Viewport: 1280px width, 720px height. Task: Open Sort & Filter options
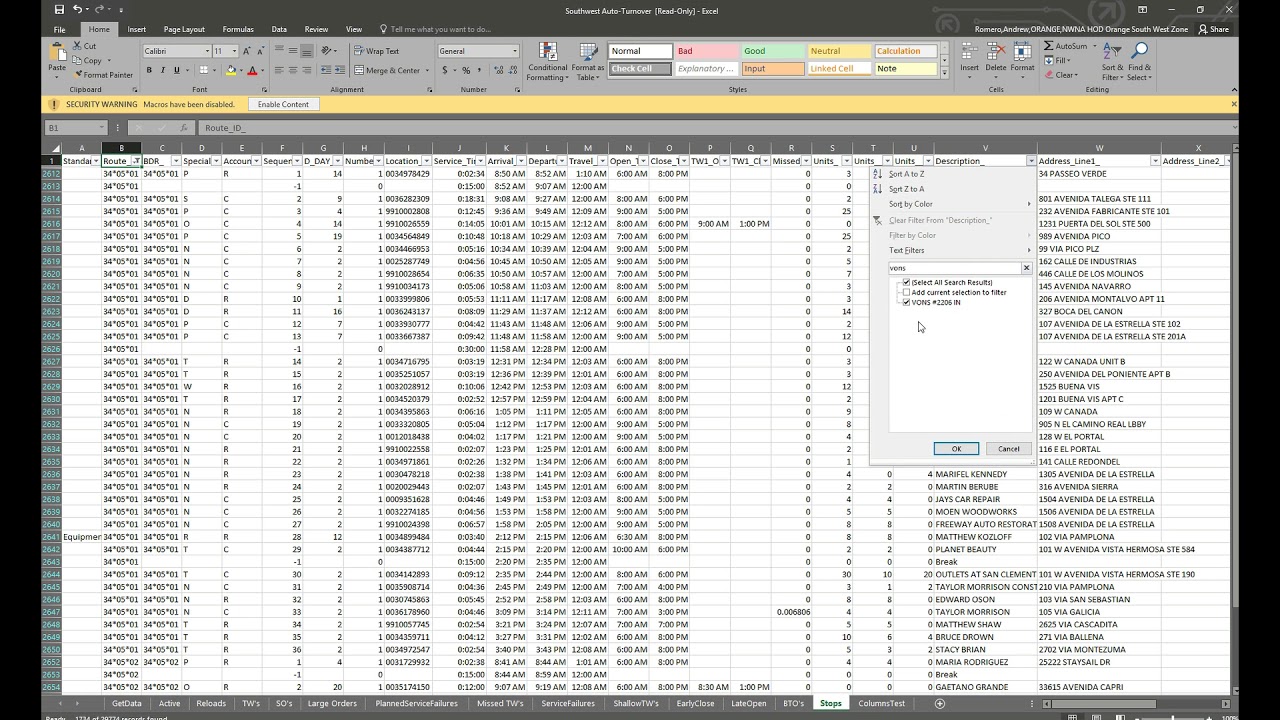click(x=1112, y=62)
